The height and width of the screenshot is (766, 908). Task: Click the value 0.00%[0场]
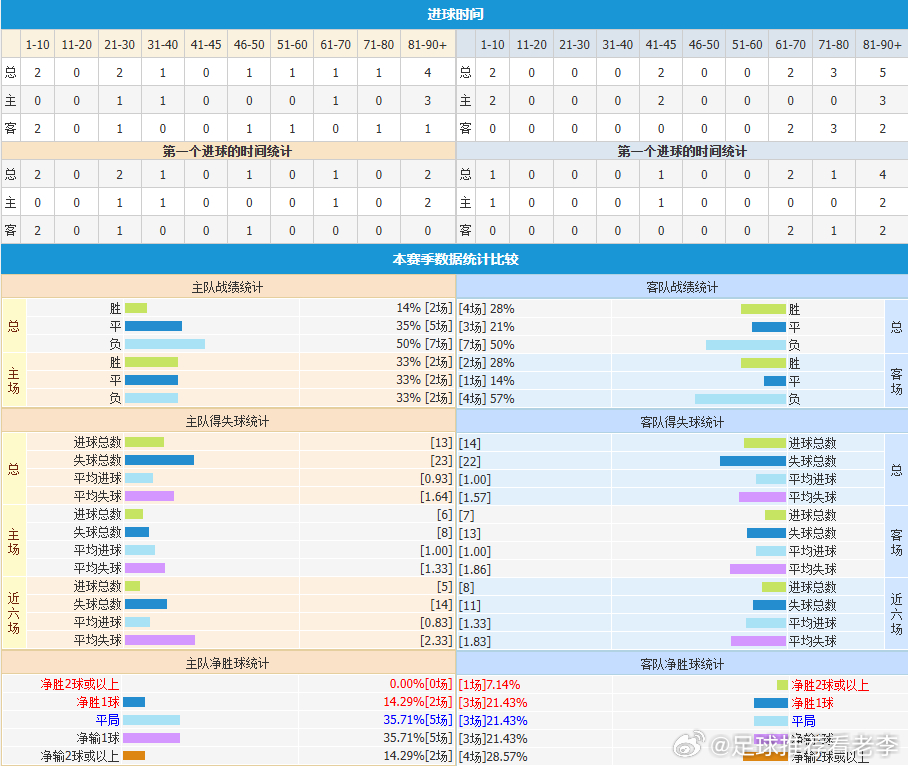pos(421,684)
